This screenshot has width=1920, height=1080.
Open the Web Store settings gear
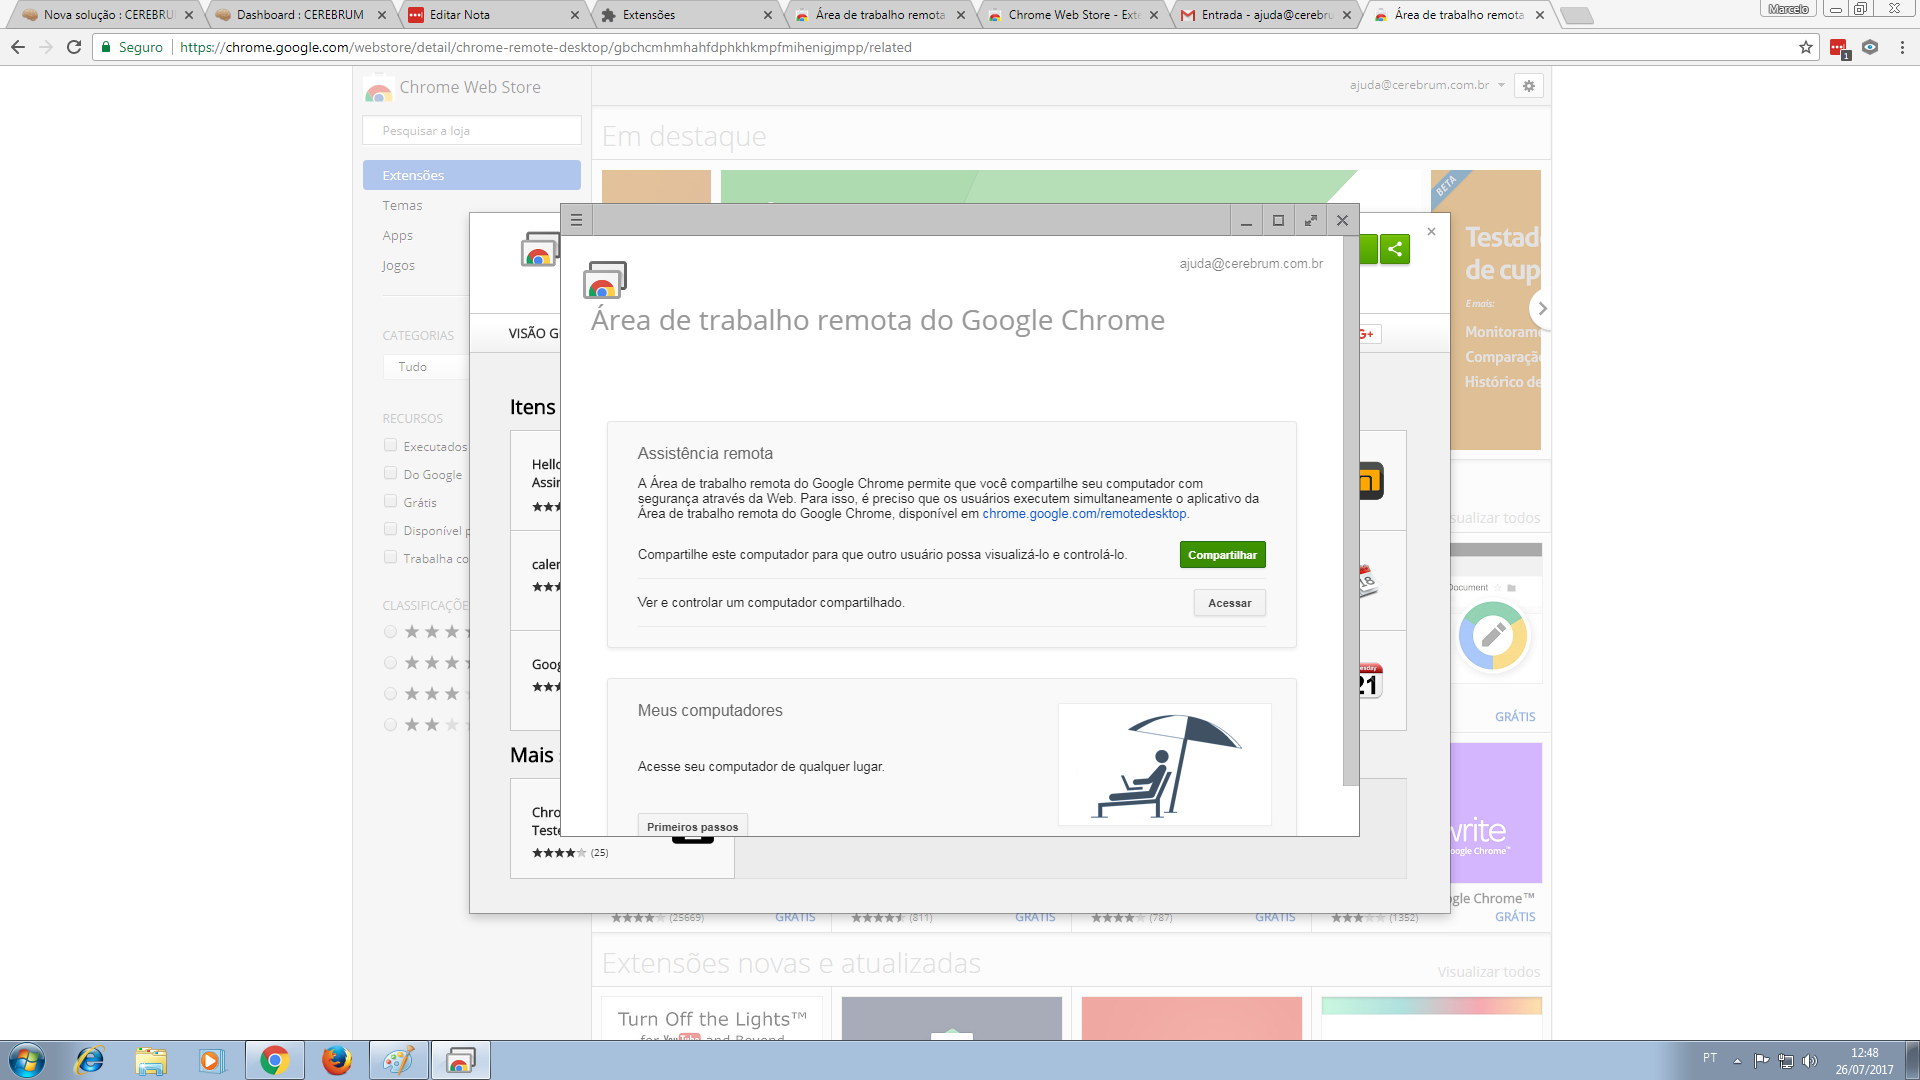[1528, 86]
